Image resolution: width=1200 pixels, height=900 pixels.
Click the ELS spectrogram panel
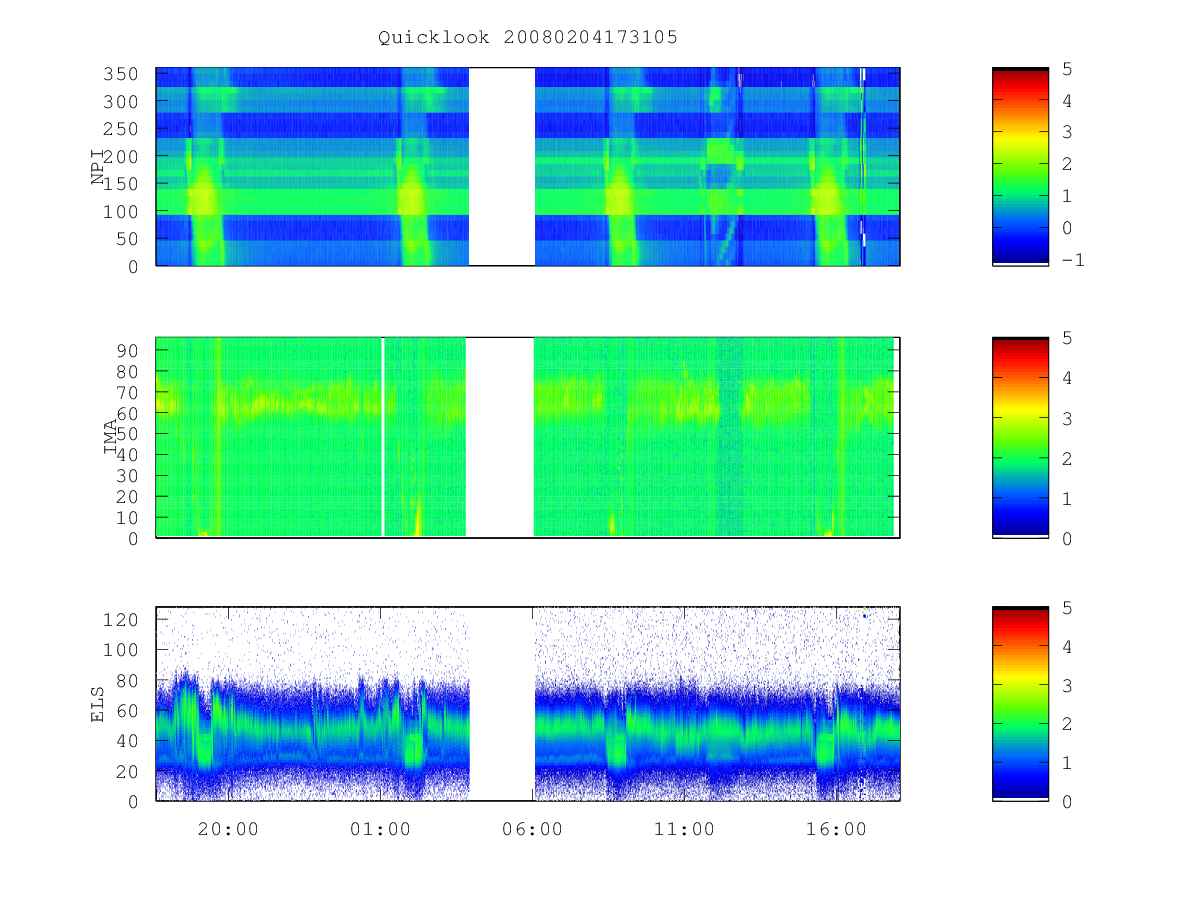(x=528, y=704)
